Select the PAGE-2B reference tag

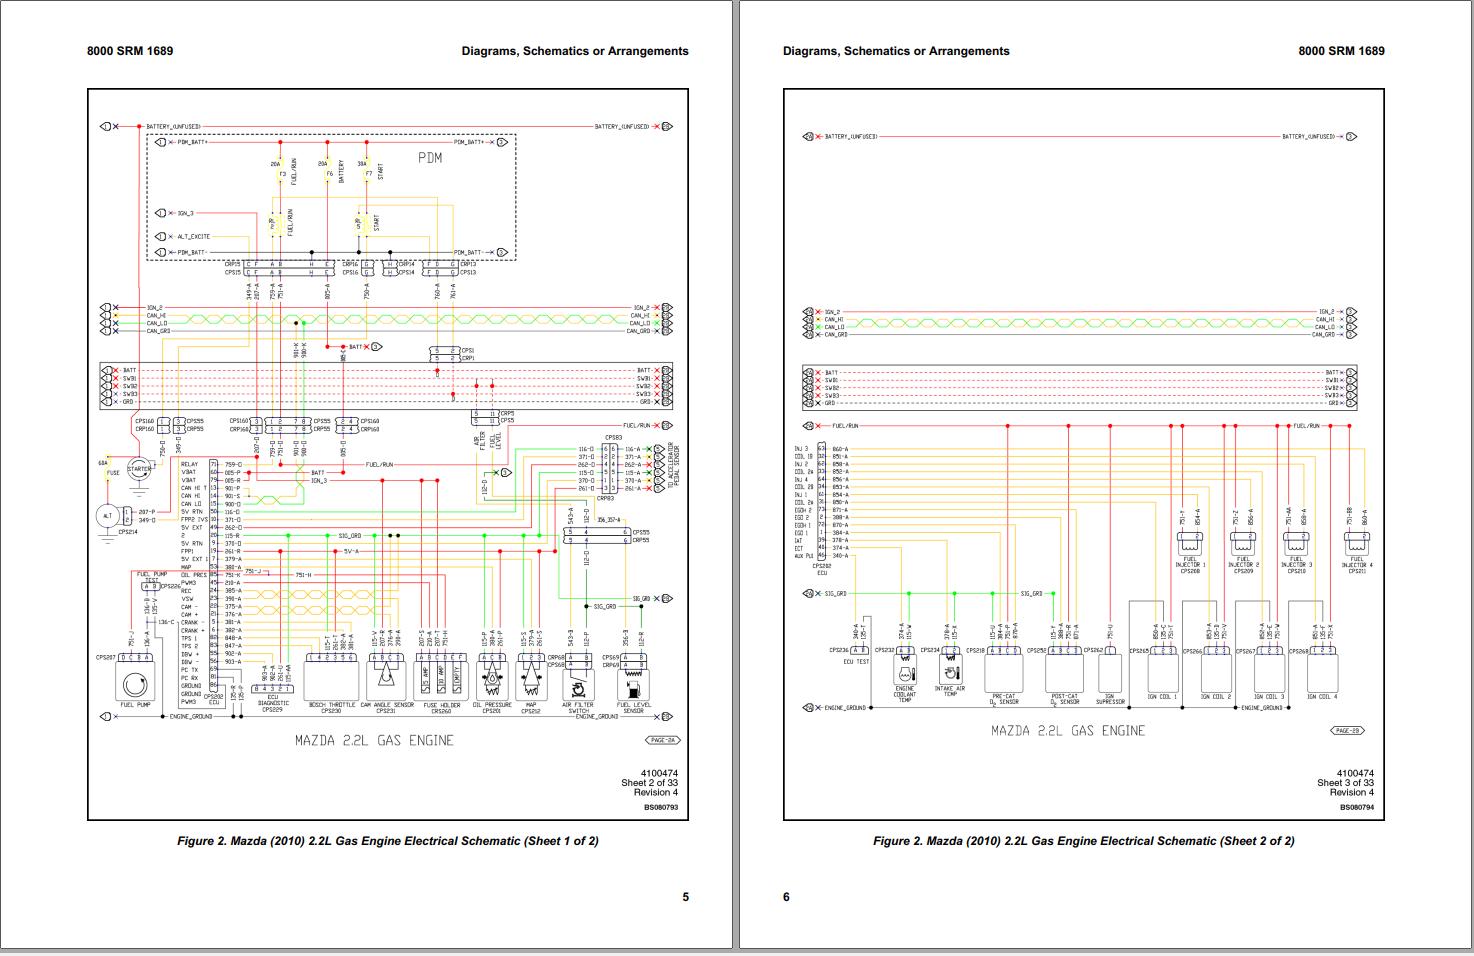click(x=1346, y=731)
